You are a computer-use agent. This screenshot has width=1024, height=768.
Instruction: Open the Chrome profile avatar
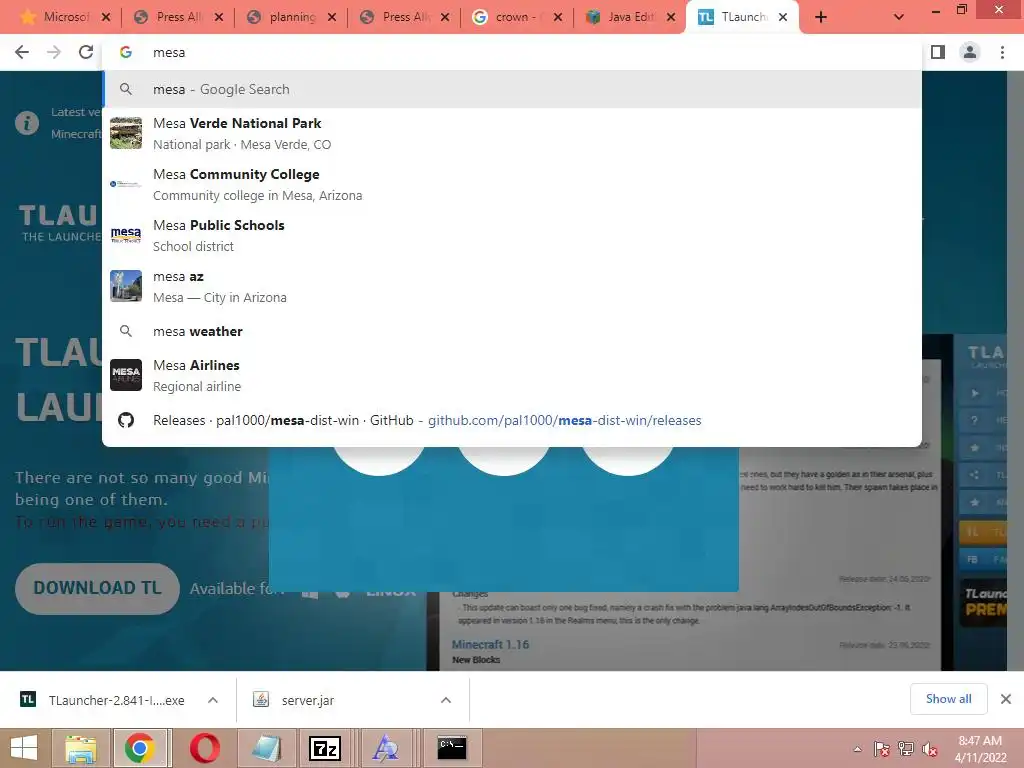click(970, 52)
